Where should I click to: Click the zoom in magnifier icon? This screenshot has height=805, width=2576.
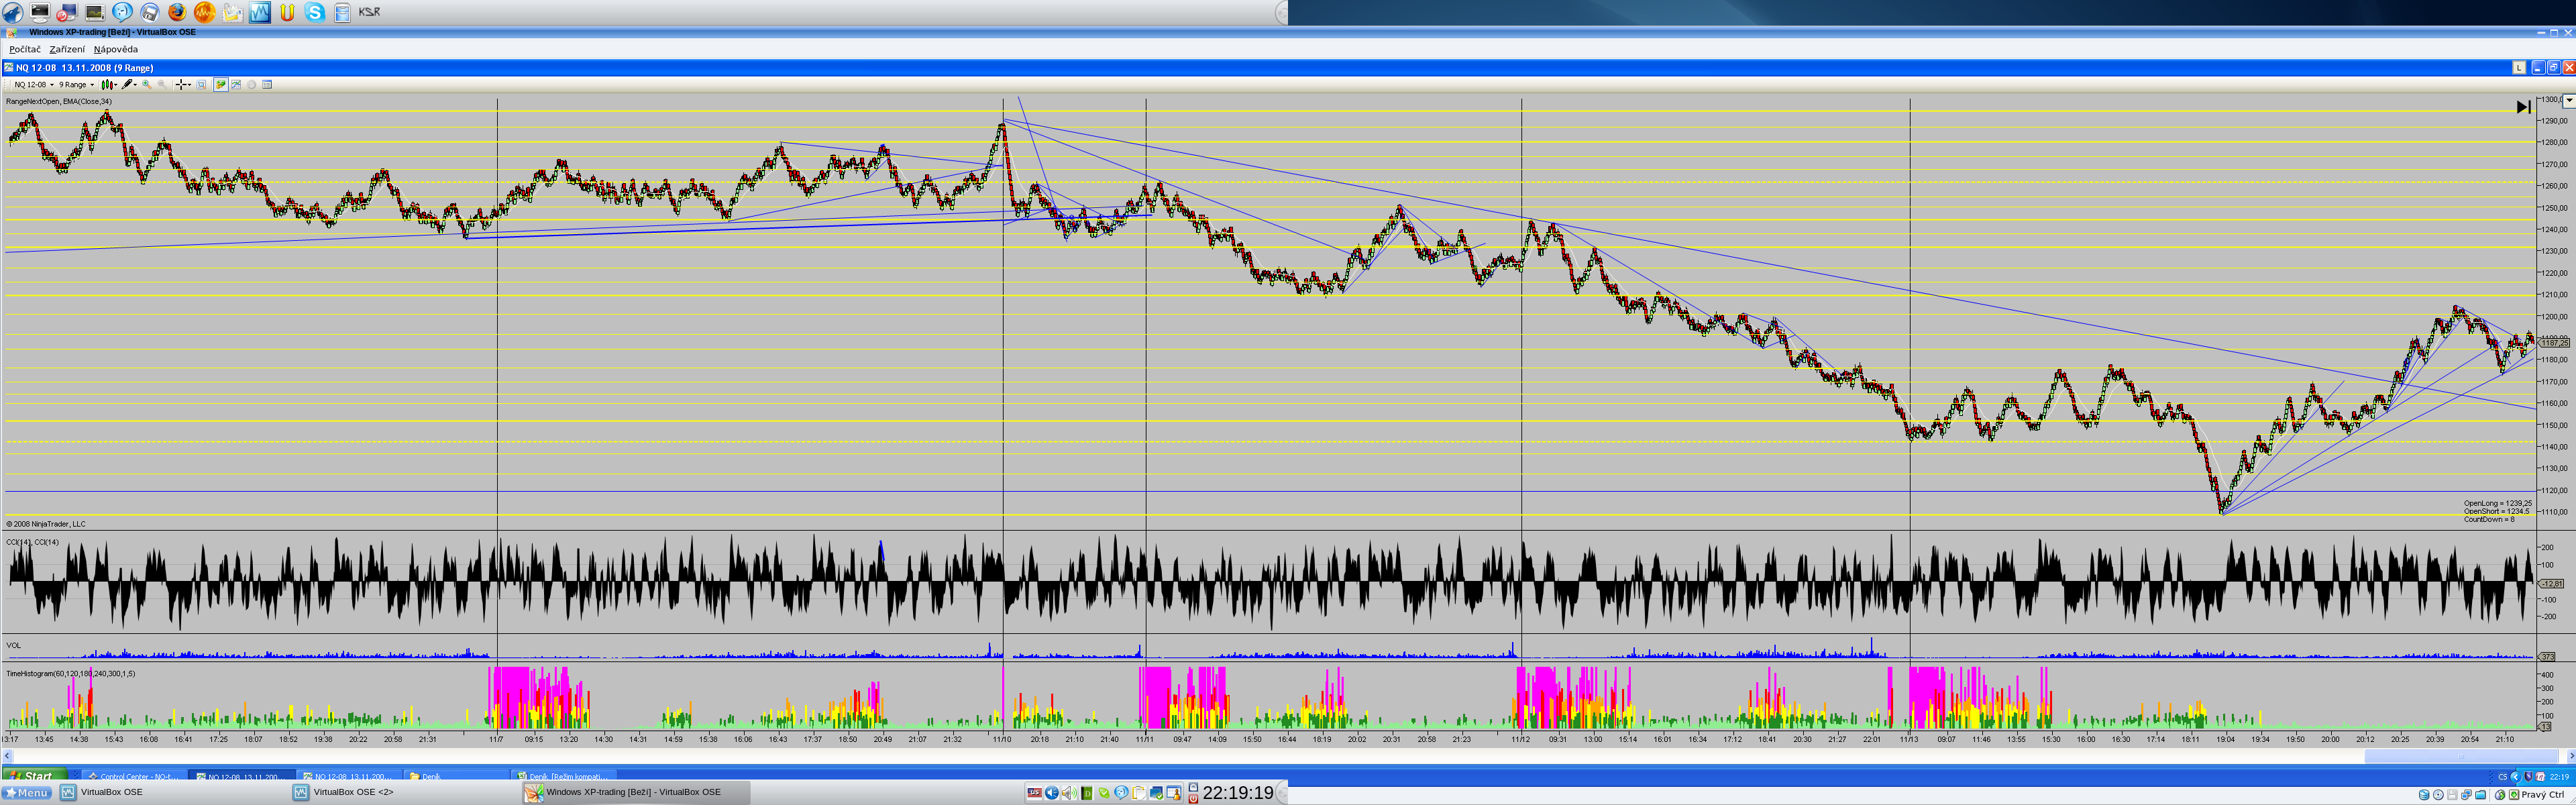click(x=147, y=85)
